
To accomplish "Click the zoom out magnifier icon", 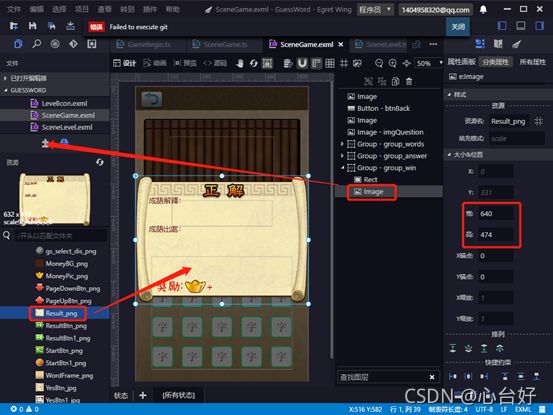I will (379, 63).
